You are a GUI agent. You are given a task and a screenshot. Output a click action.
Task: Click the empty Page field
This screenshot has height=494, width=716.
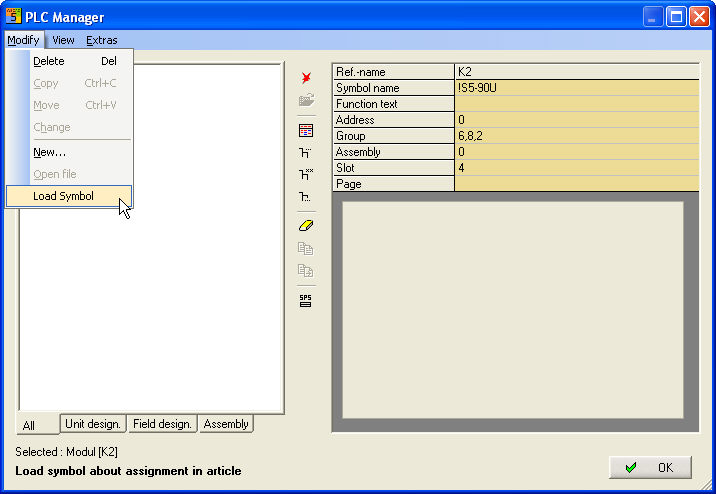point(577,184)
